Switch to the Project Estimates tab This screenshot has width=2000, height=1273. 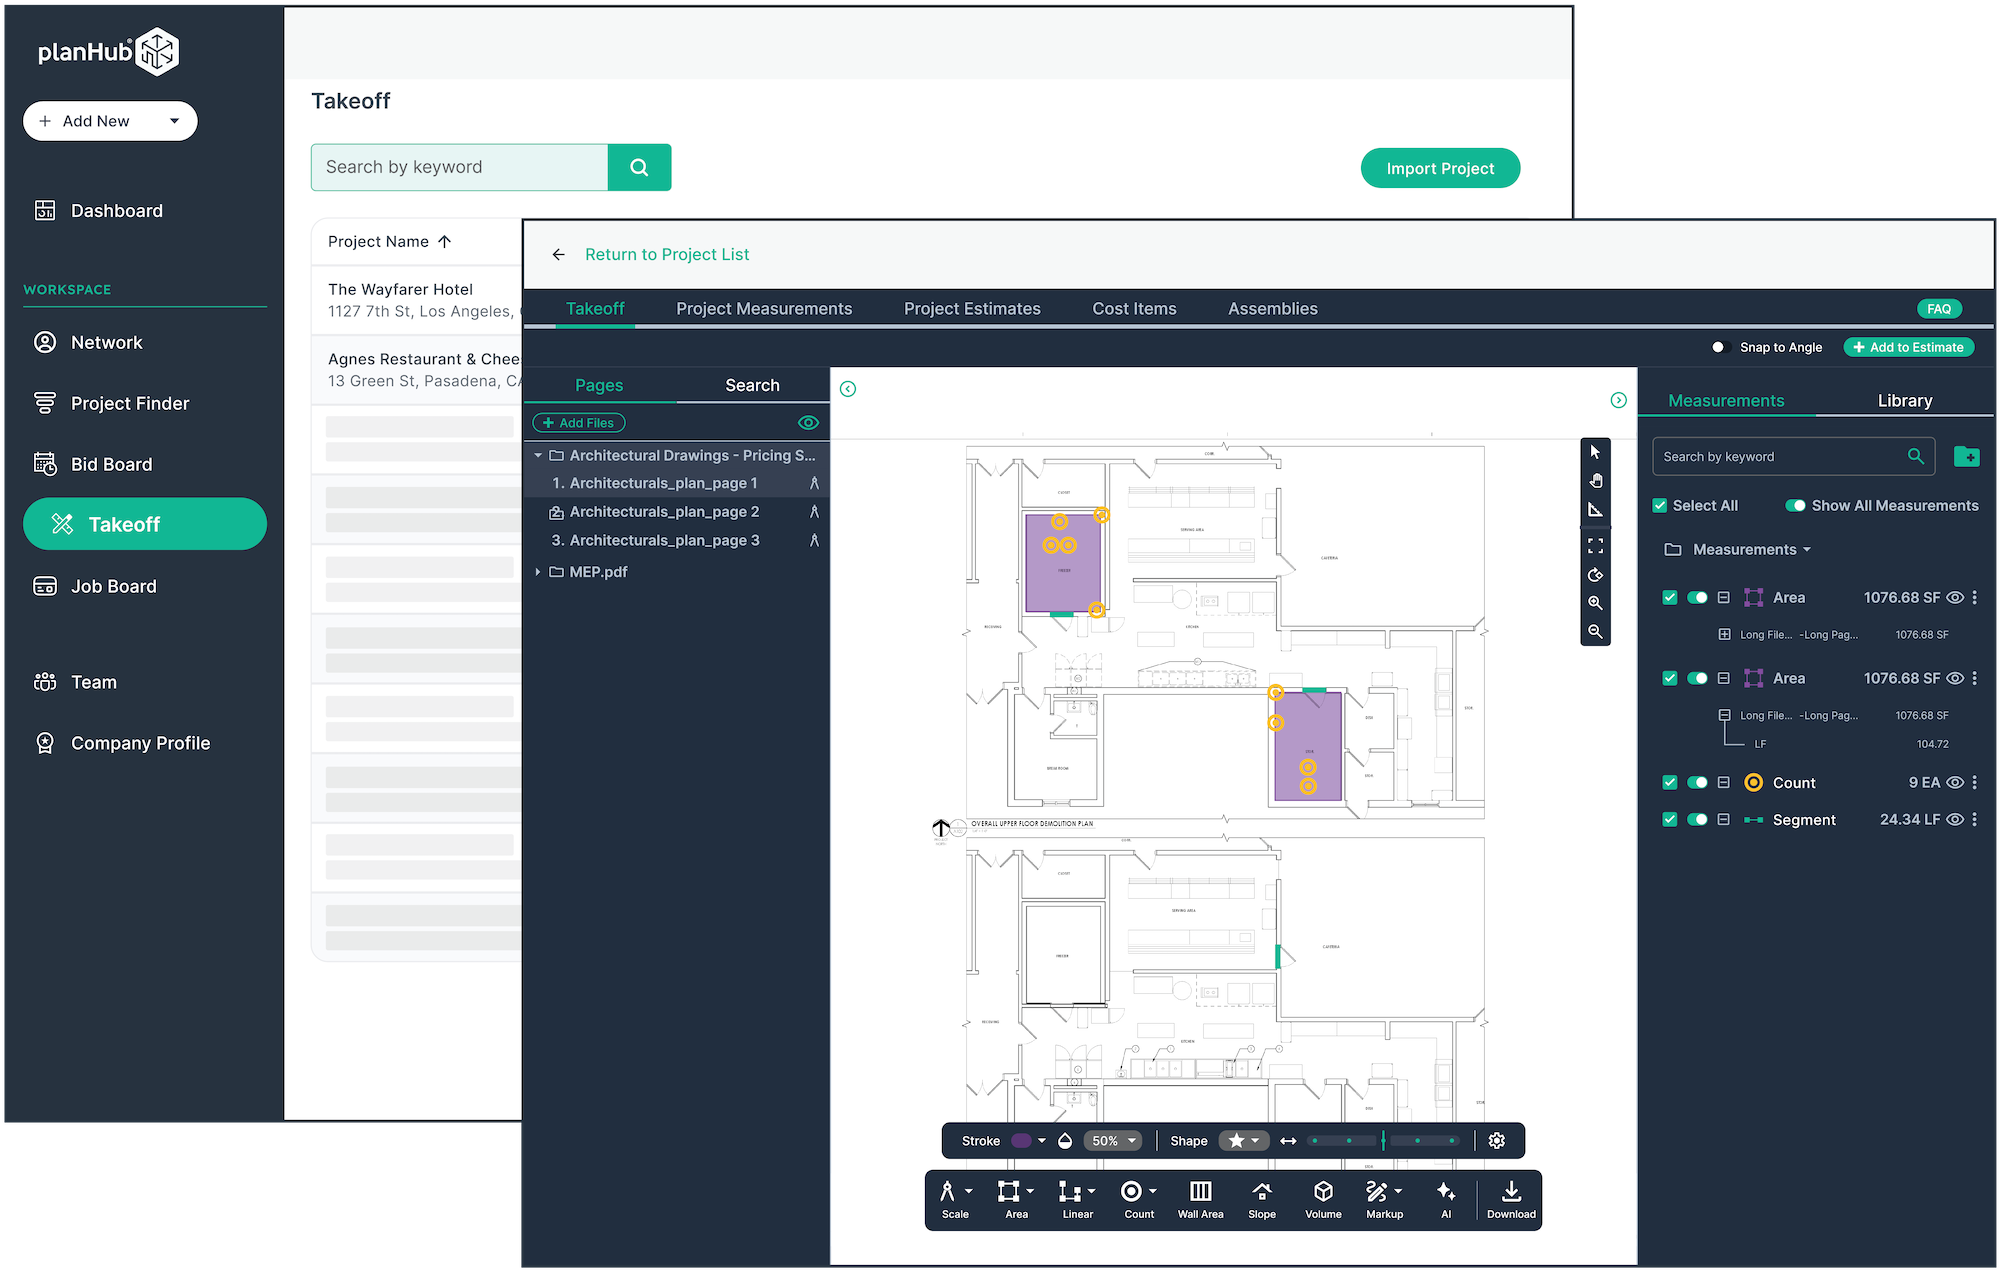click(x=971, y=308)
